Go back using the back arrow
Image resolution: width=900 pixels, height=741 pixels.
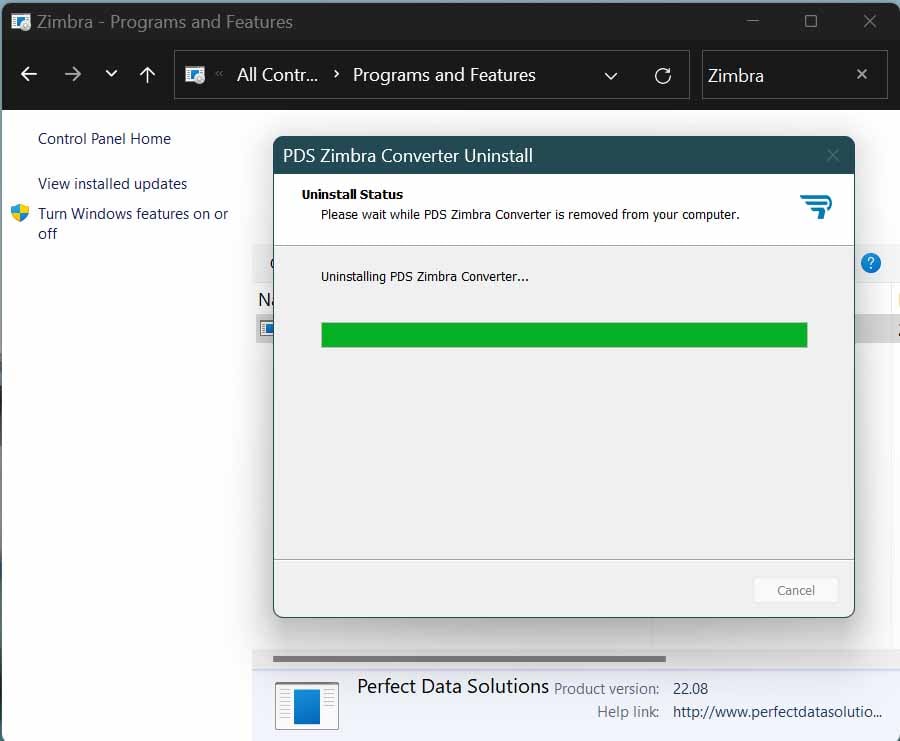(29, 74)
